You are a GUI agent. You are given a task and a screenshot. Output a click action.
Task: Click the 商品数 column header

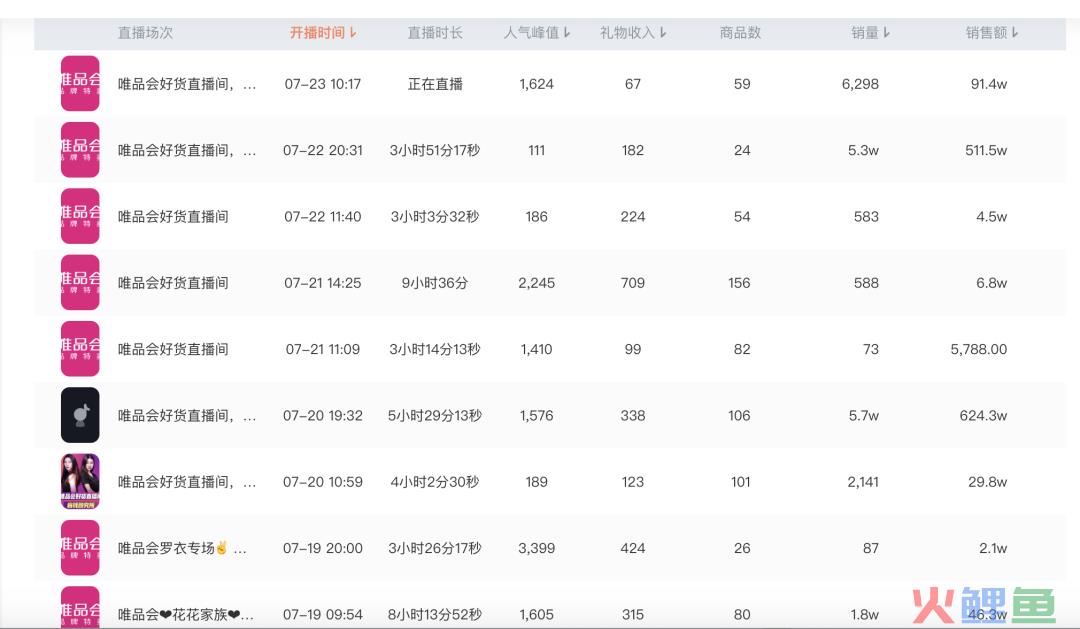click(x=740, y=32)
